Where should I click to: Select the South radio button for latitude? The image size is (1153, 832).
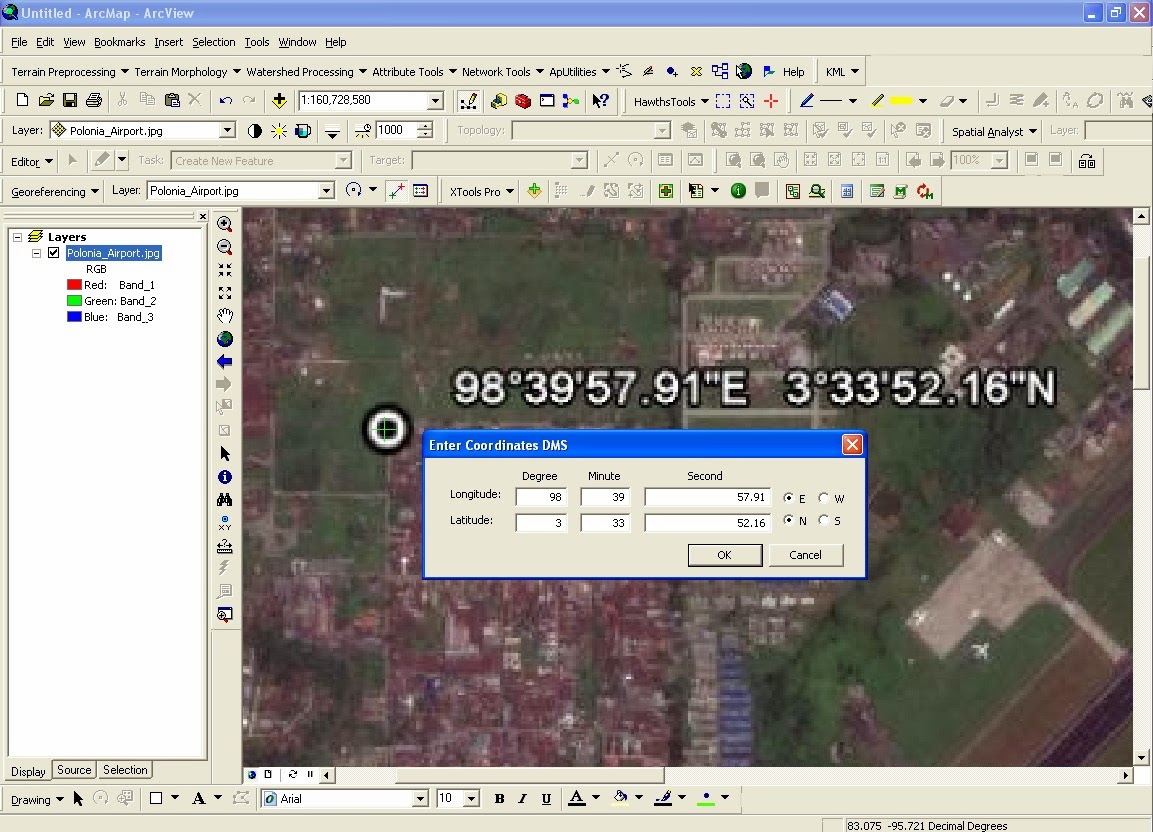click(826, 522)
